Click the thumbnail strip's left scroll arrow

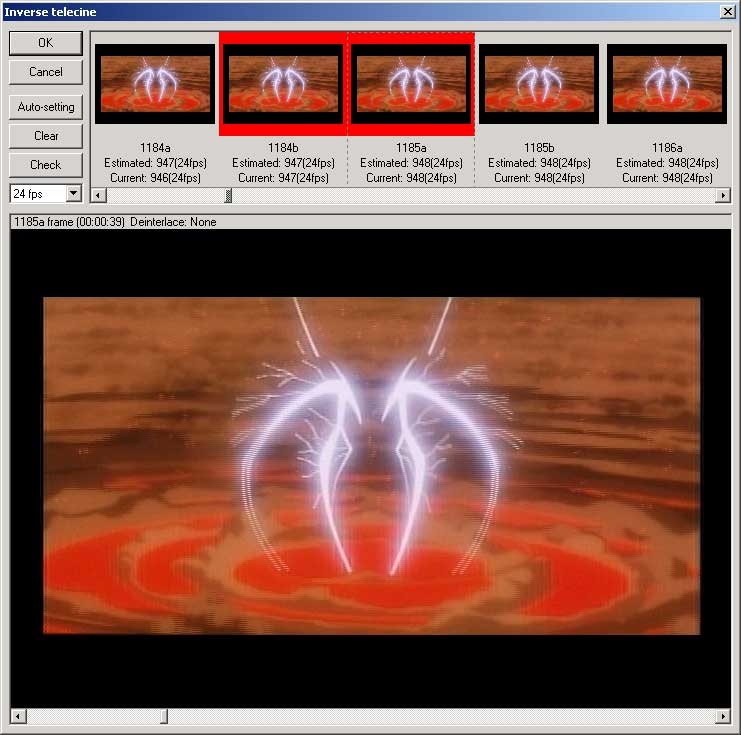[x=98, y=195]
